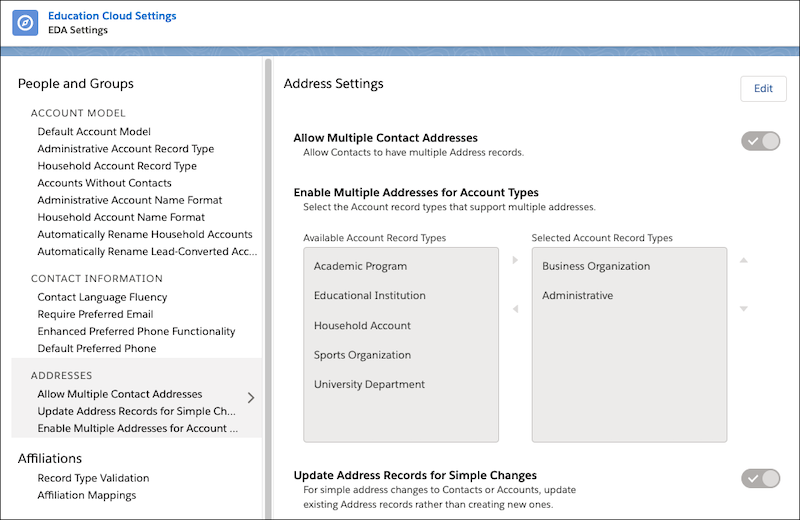800x520 pixels.
Task: Open Require Preferred Email setting
Action: point(95,314)
